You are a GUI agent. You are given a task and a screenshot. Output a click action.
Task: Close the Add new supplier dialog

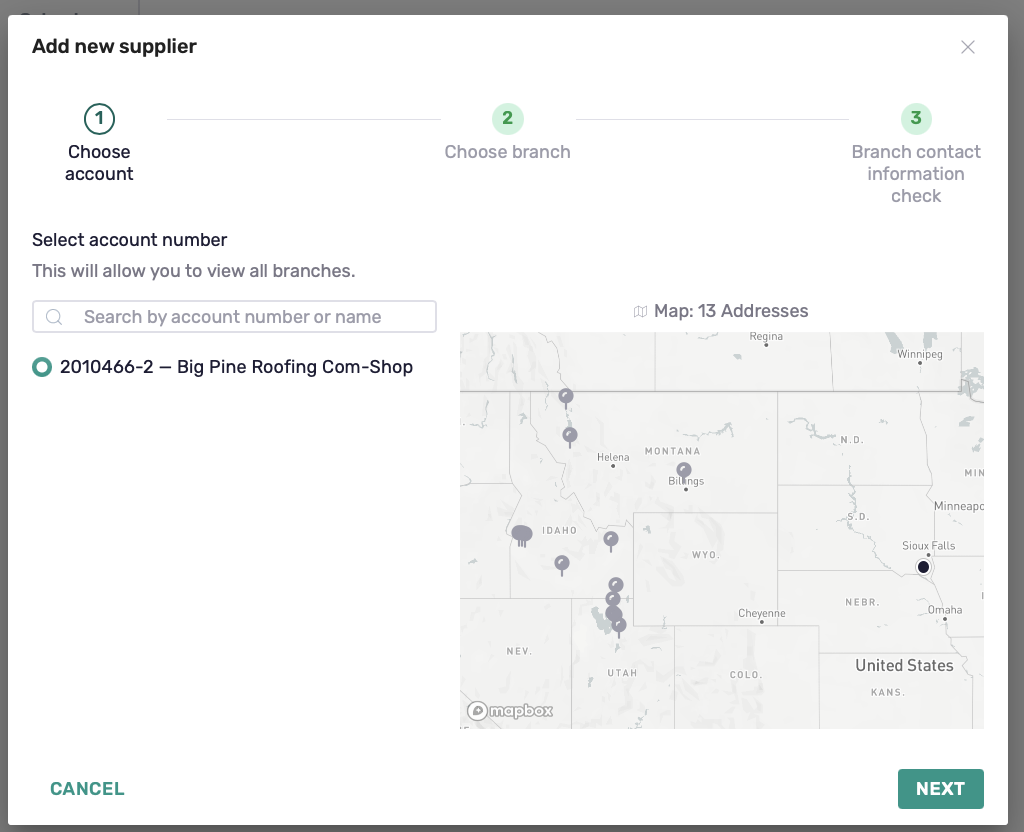click(967, 47)
